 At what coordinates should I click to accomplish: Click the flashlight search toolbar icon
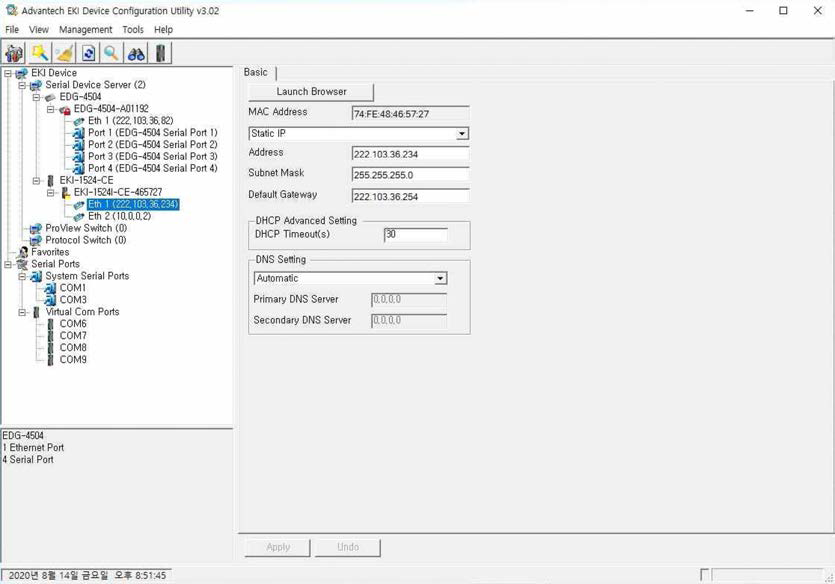(x=39, y=53)
